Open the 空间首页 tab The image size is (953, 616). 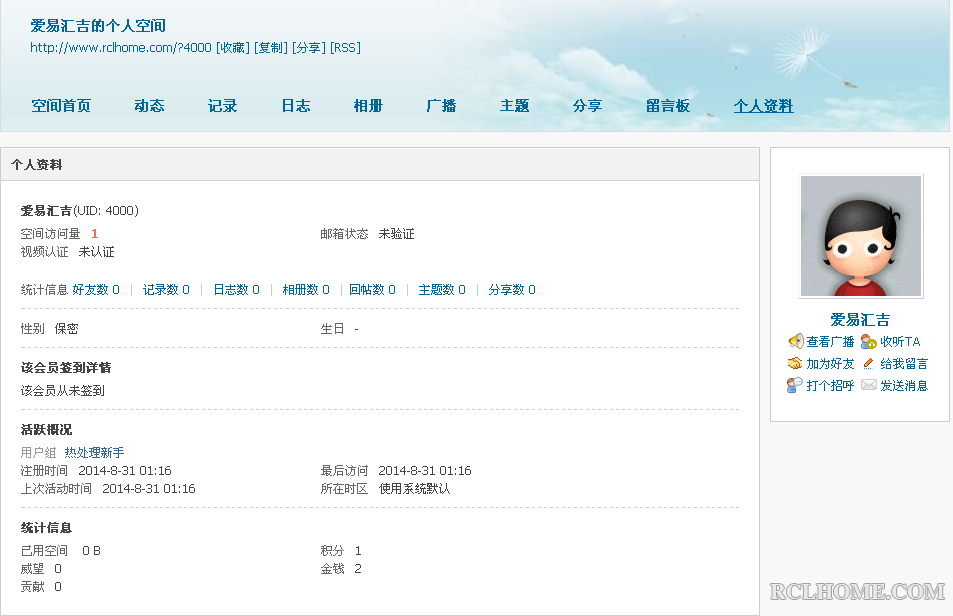tap(61, 106)
